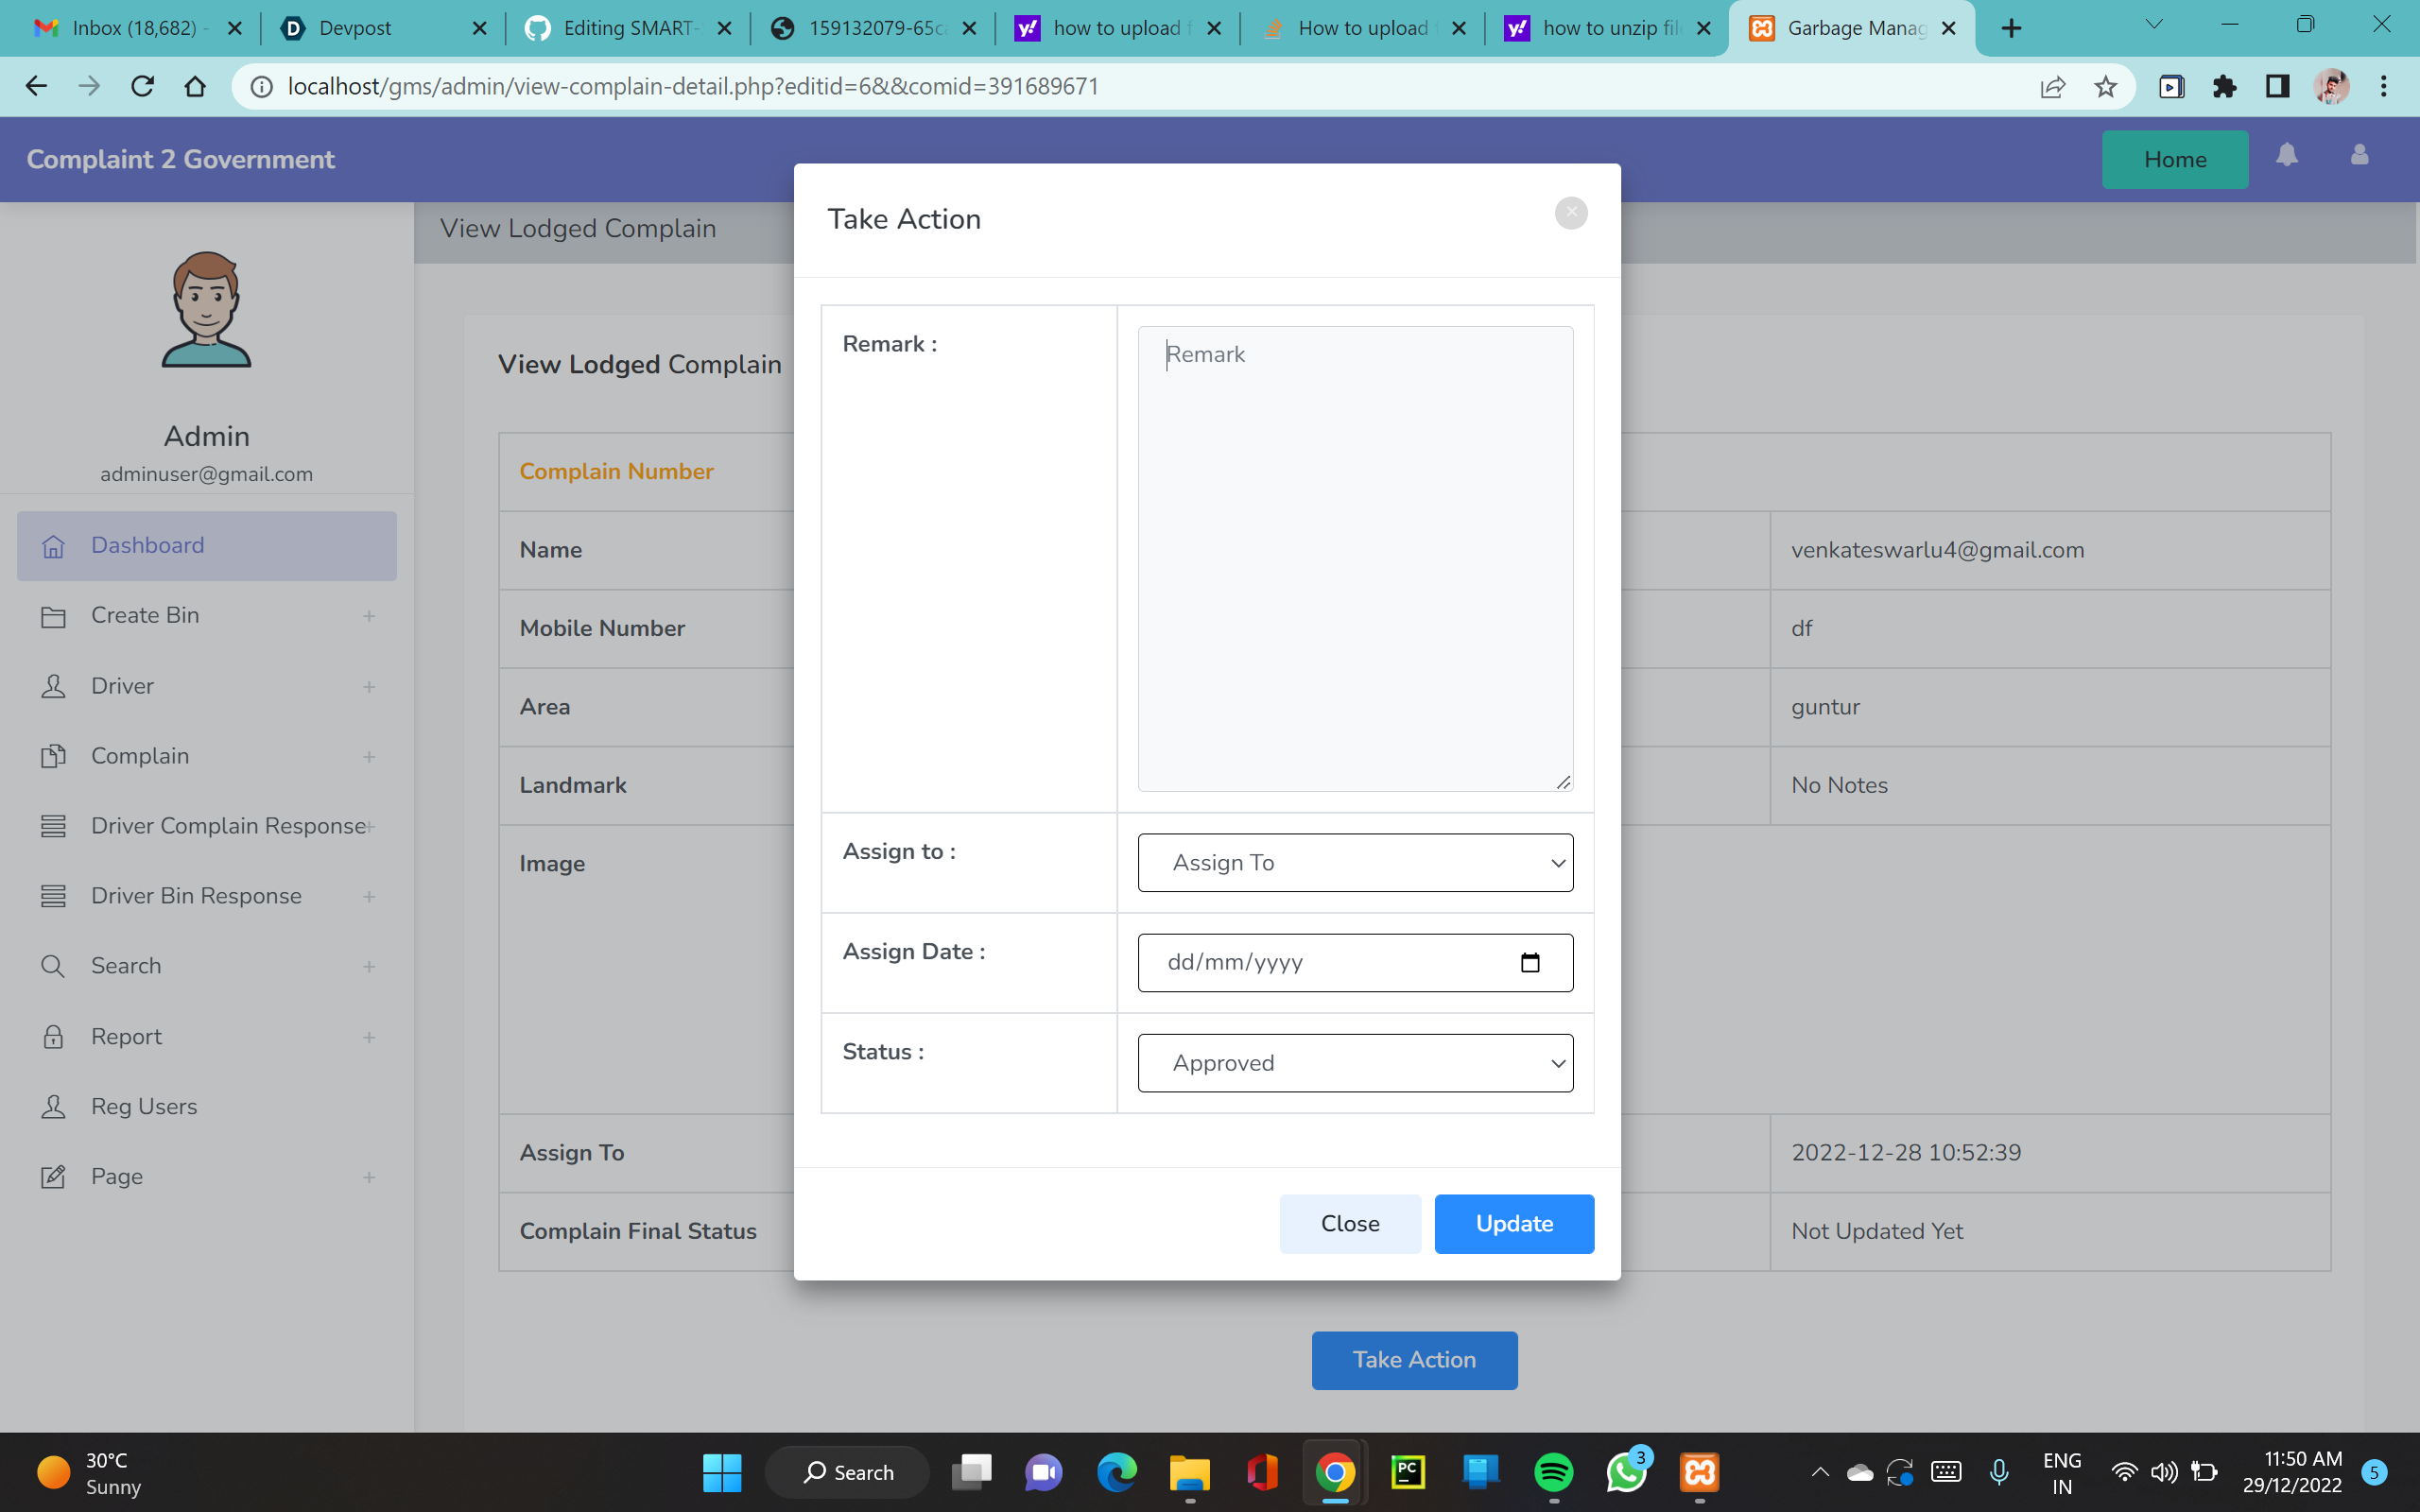Bookmark this page with star icon
The height and width of the screenshot is (1512, 2420).
(2105, 87)
